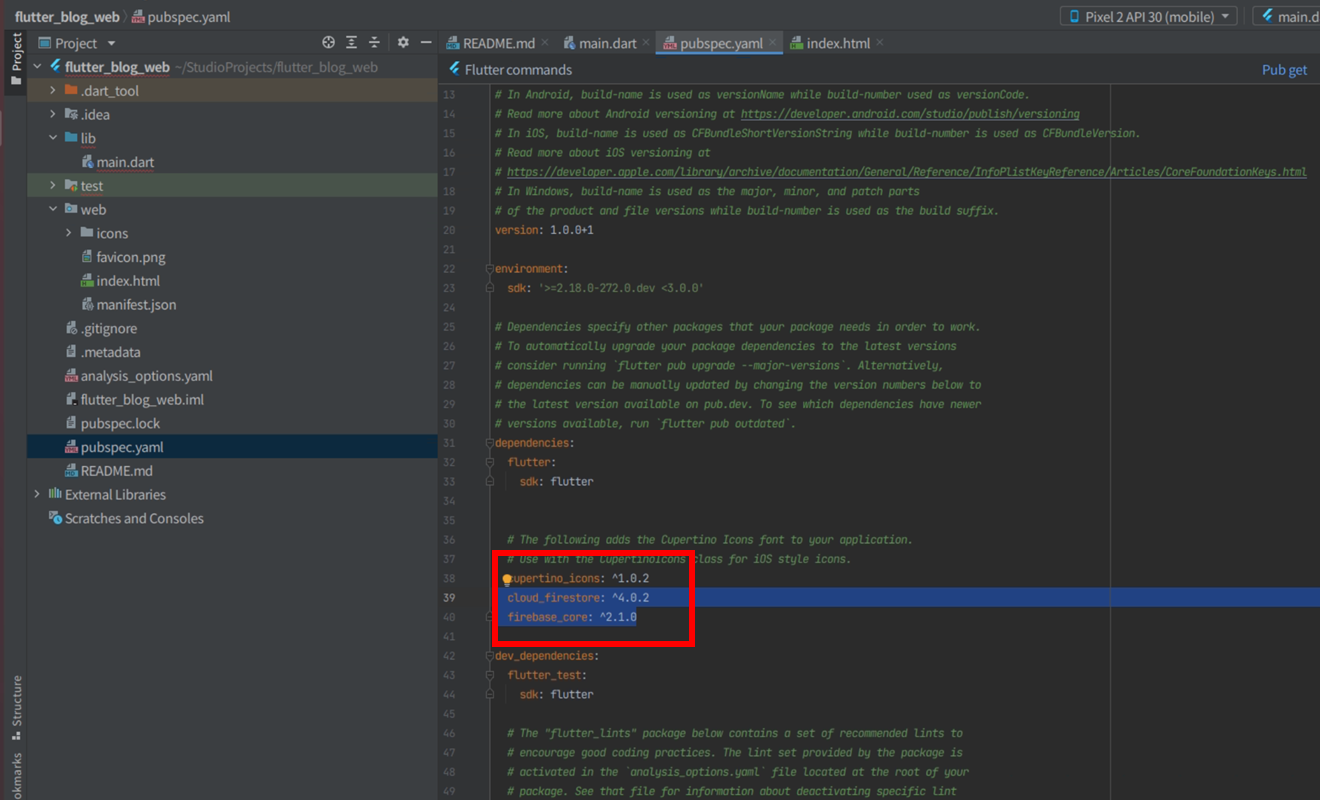
Task: Click line number 41 in gutter
Action: tap(448, 637)
